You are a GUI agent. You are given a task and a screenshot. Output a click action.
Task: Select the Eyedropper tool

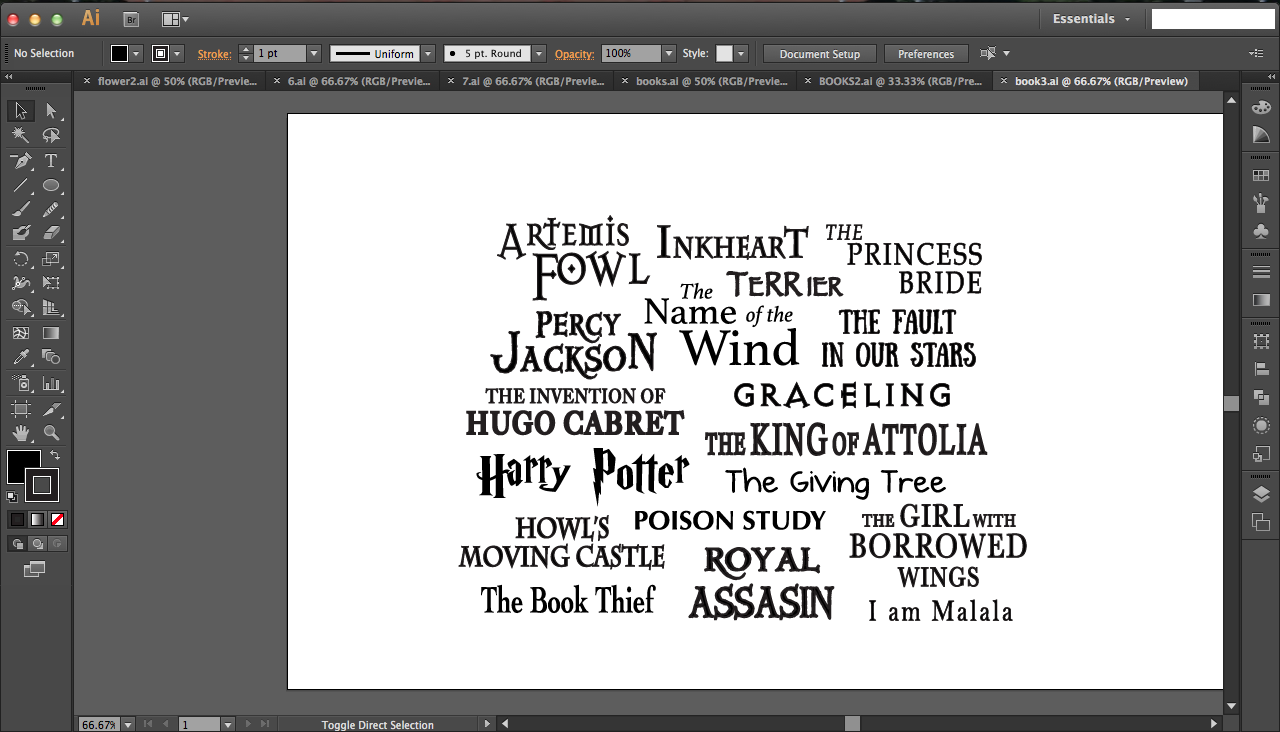(21, 358)
